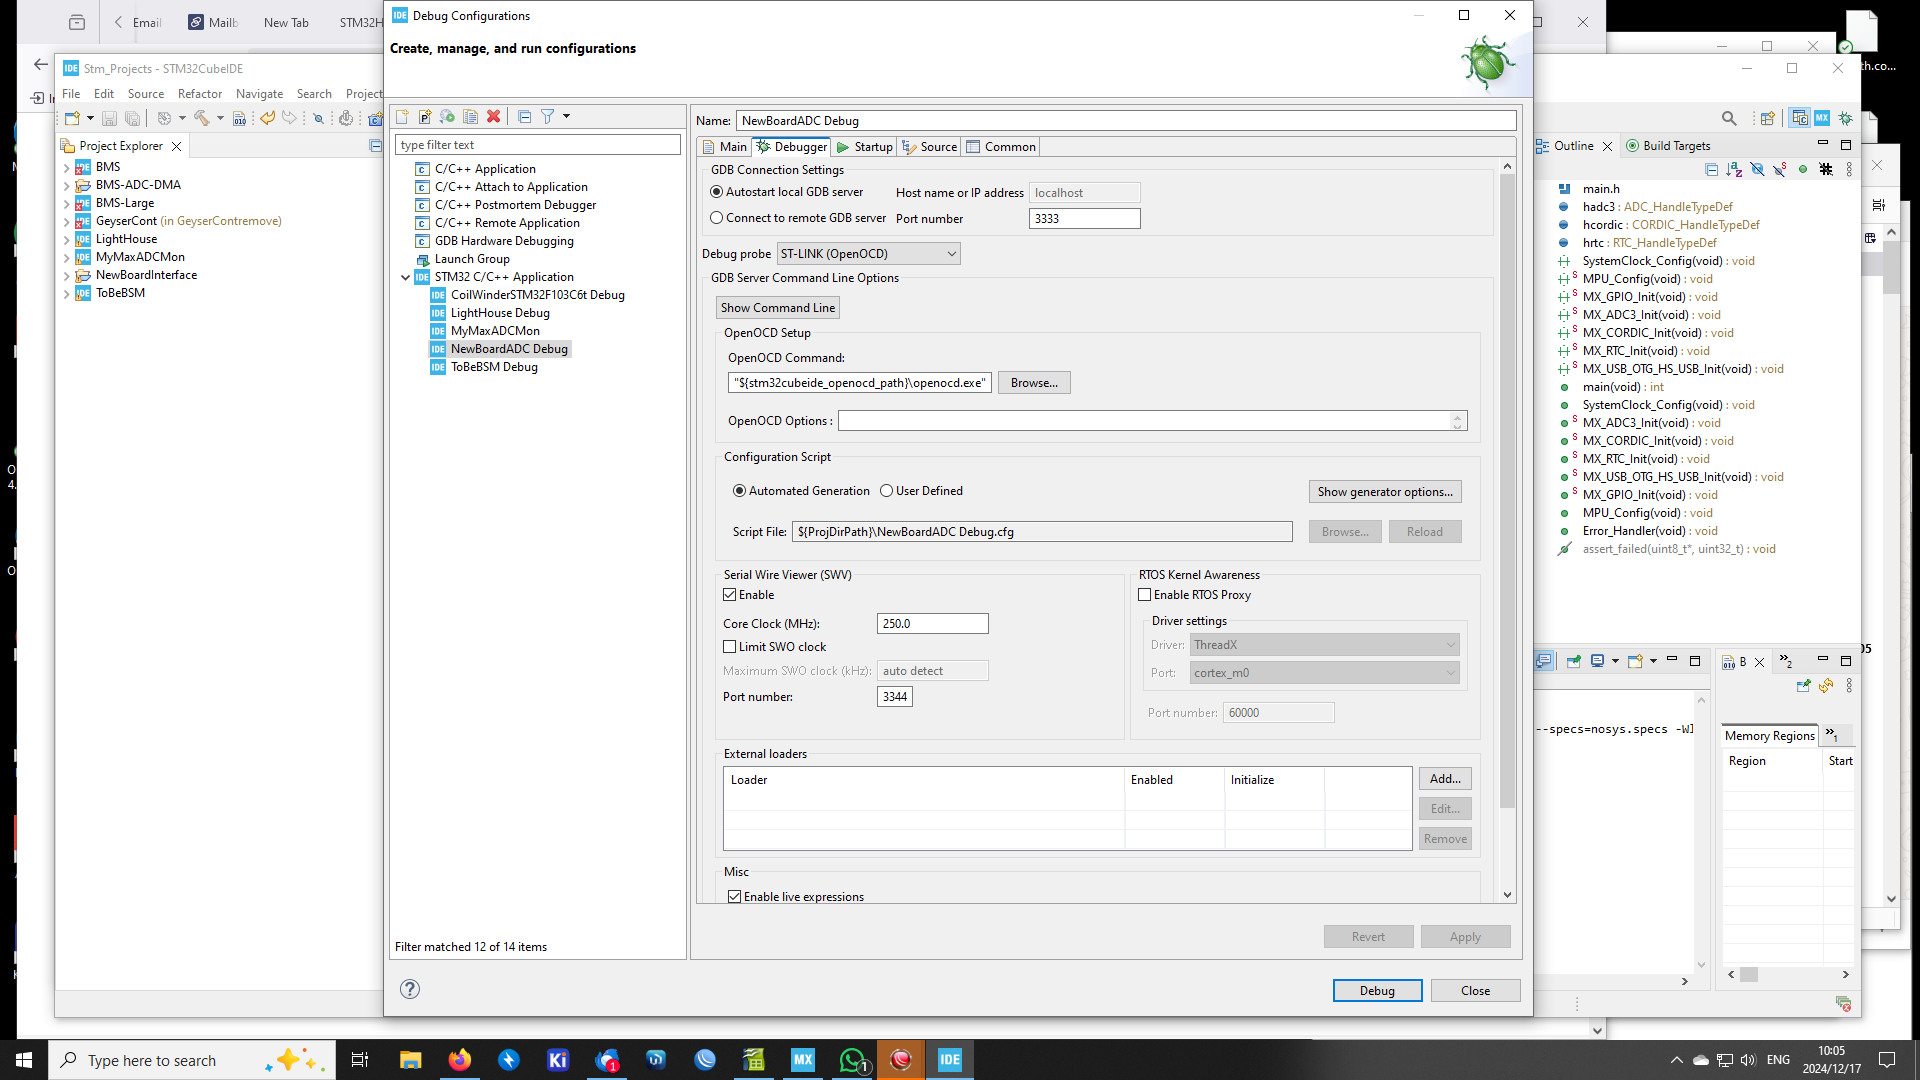Delete the NewBoardADC Debug configuration
This screenshot has width=1920, height=1080.
click(494, 116)
